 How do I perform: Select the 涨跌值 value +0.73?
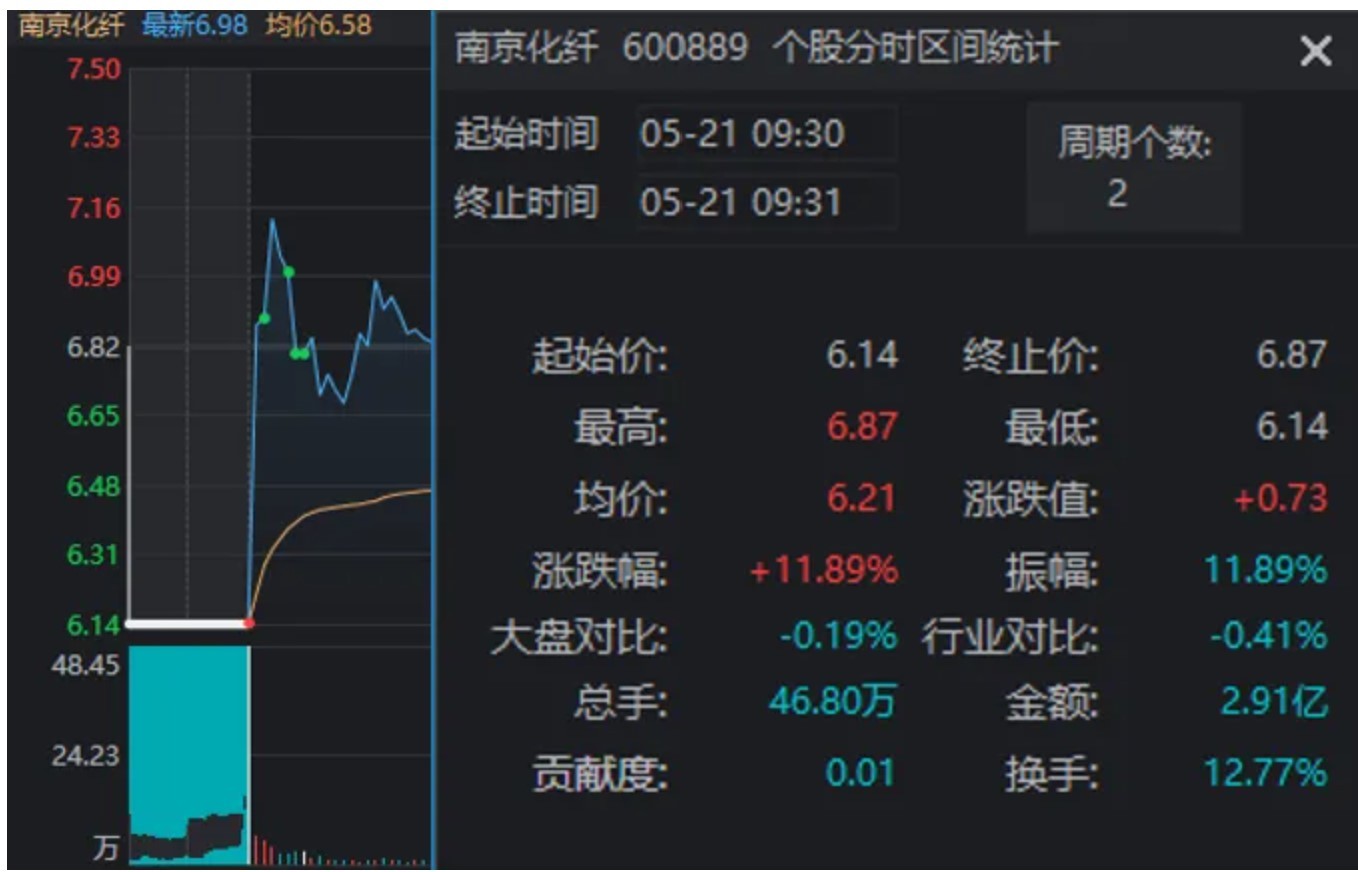tap(1280, 498)
